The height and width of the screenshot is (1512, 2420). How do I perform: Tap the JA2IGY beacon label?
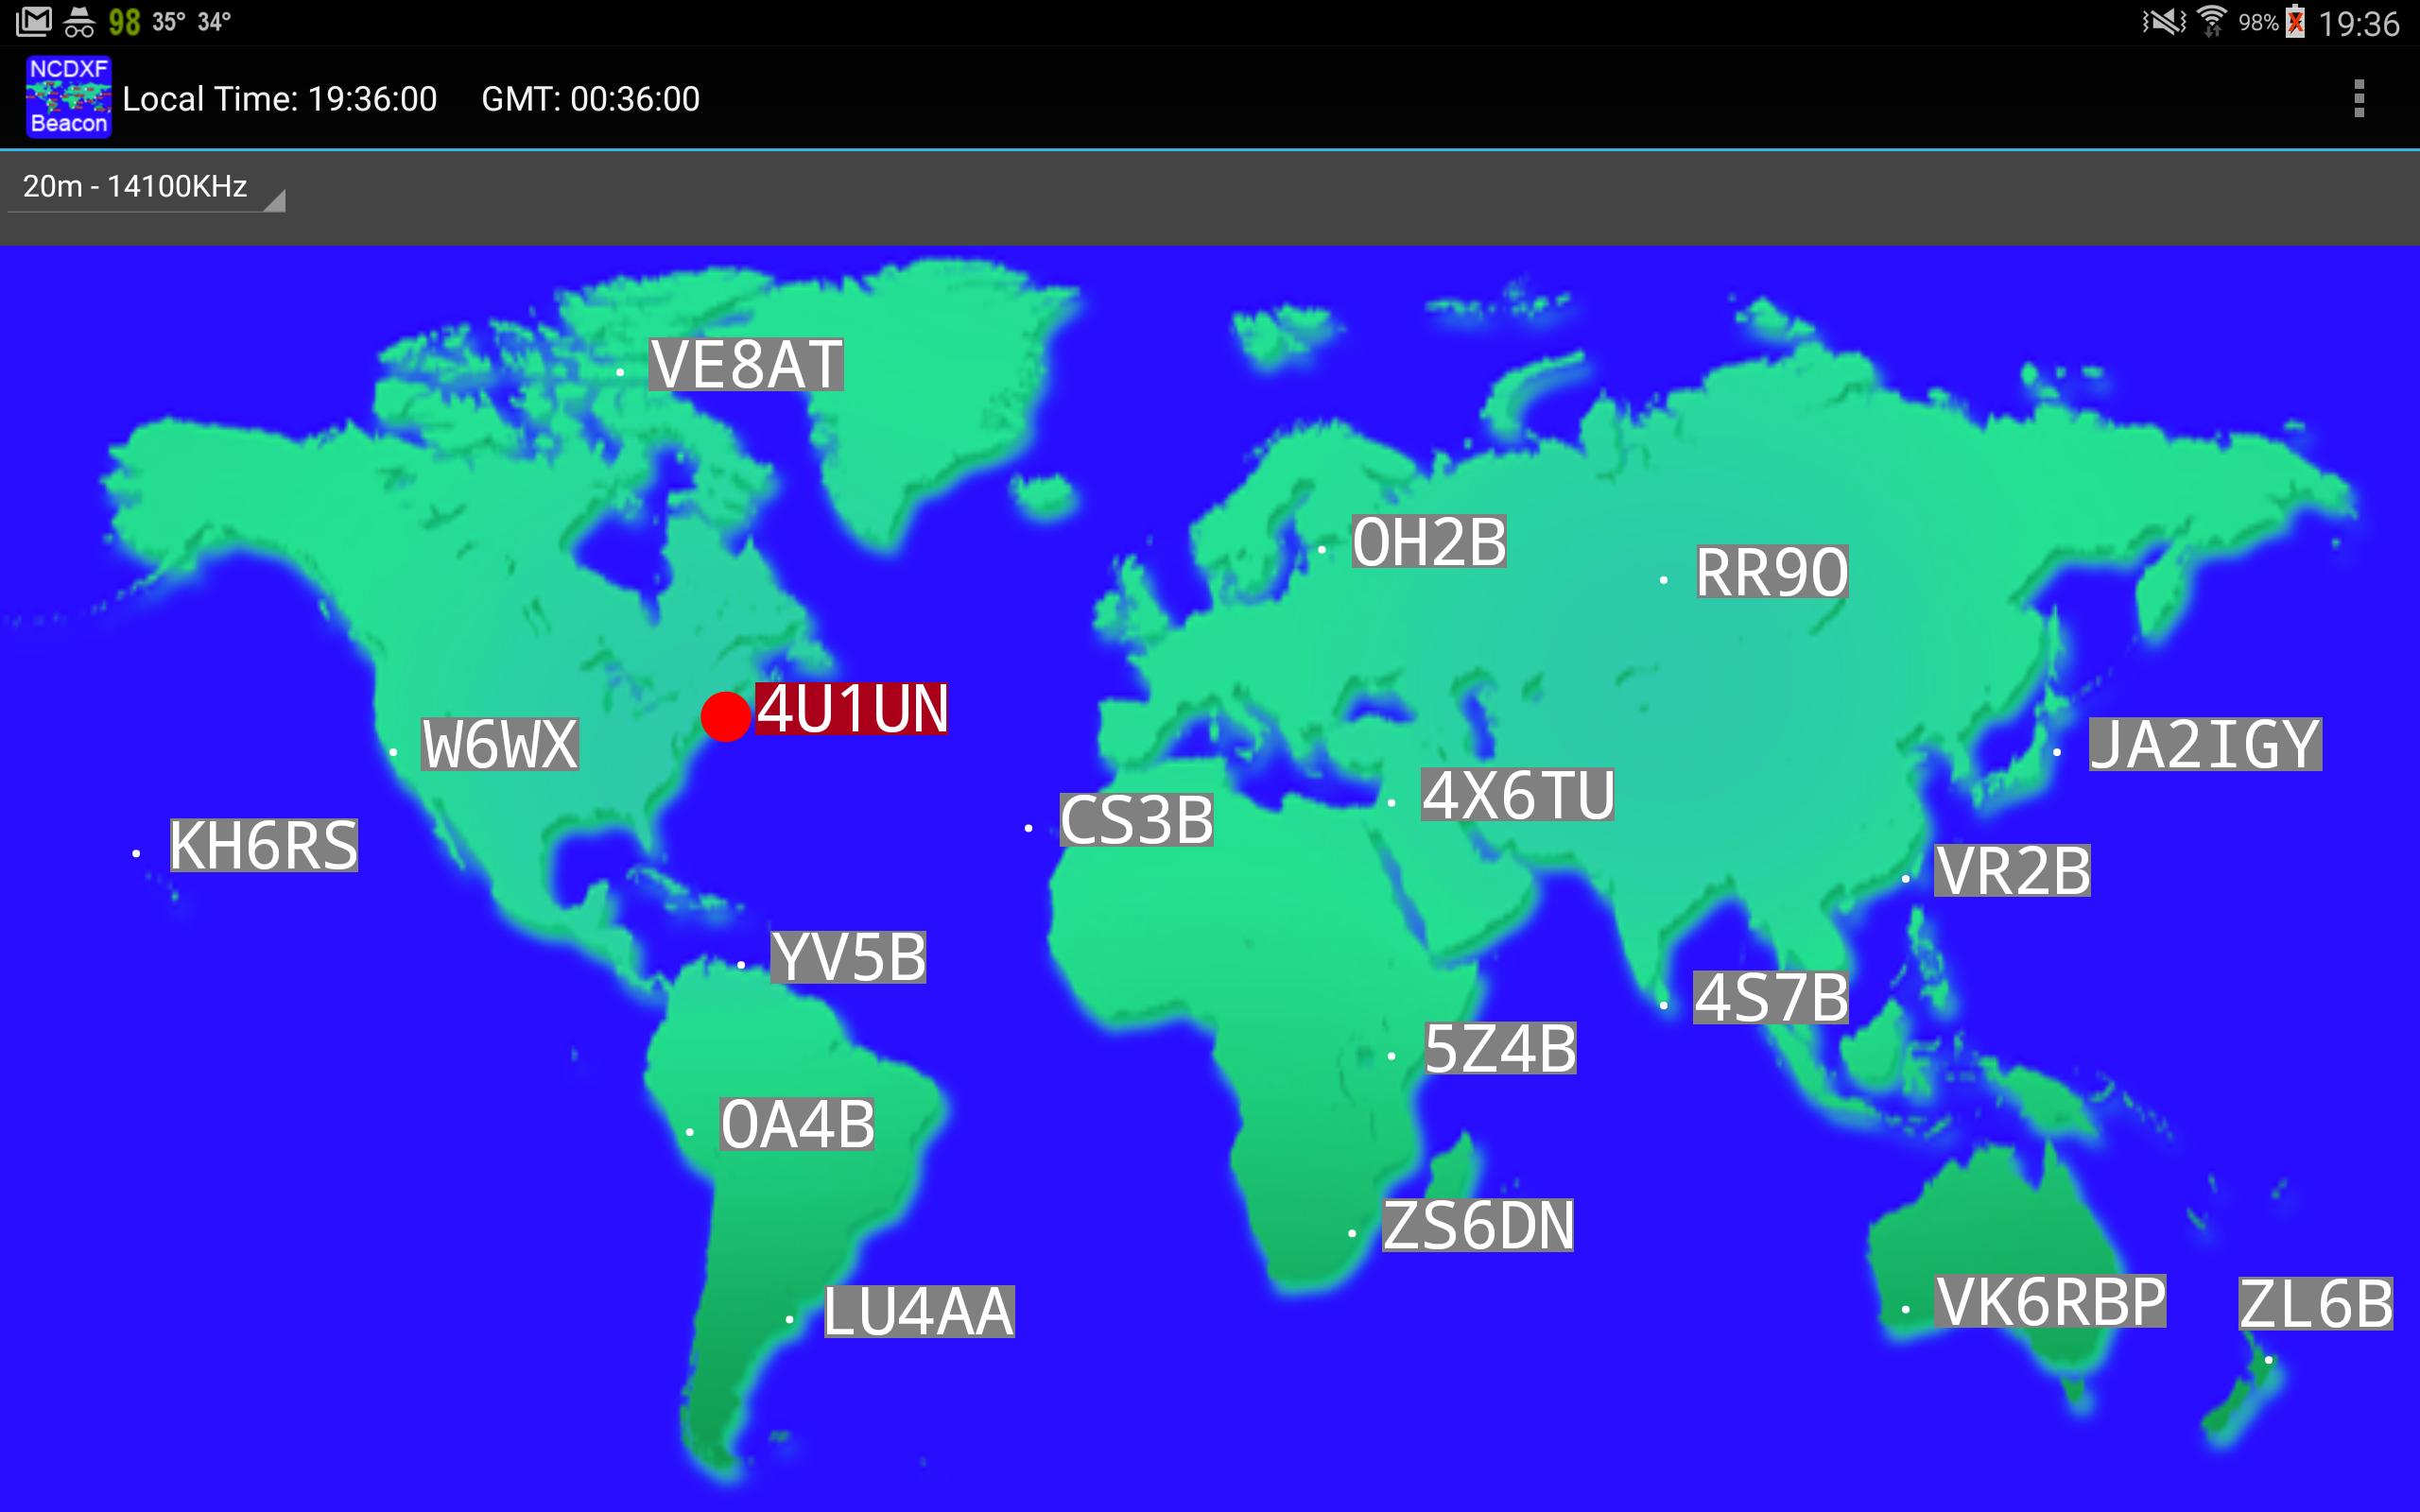click(x=2205, y=744)
